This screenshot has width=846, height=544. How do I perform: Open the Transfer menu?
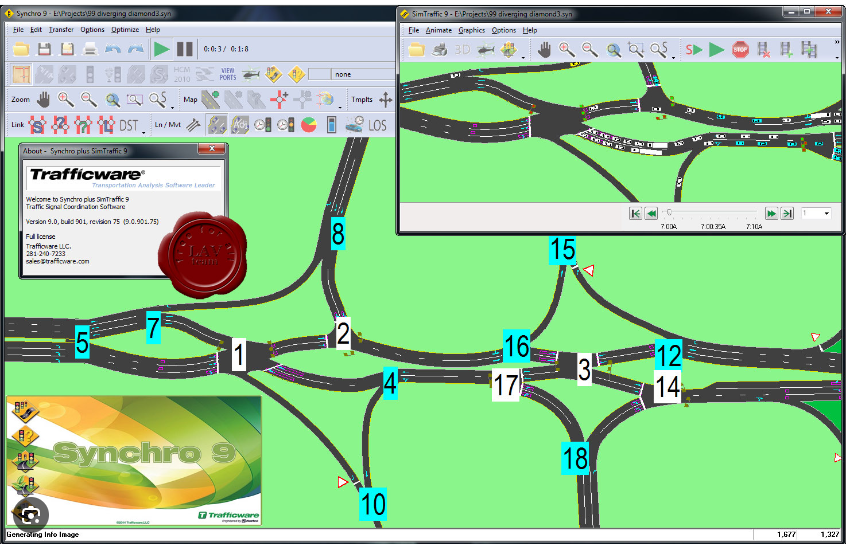pos(61,30)
